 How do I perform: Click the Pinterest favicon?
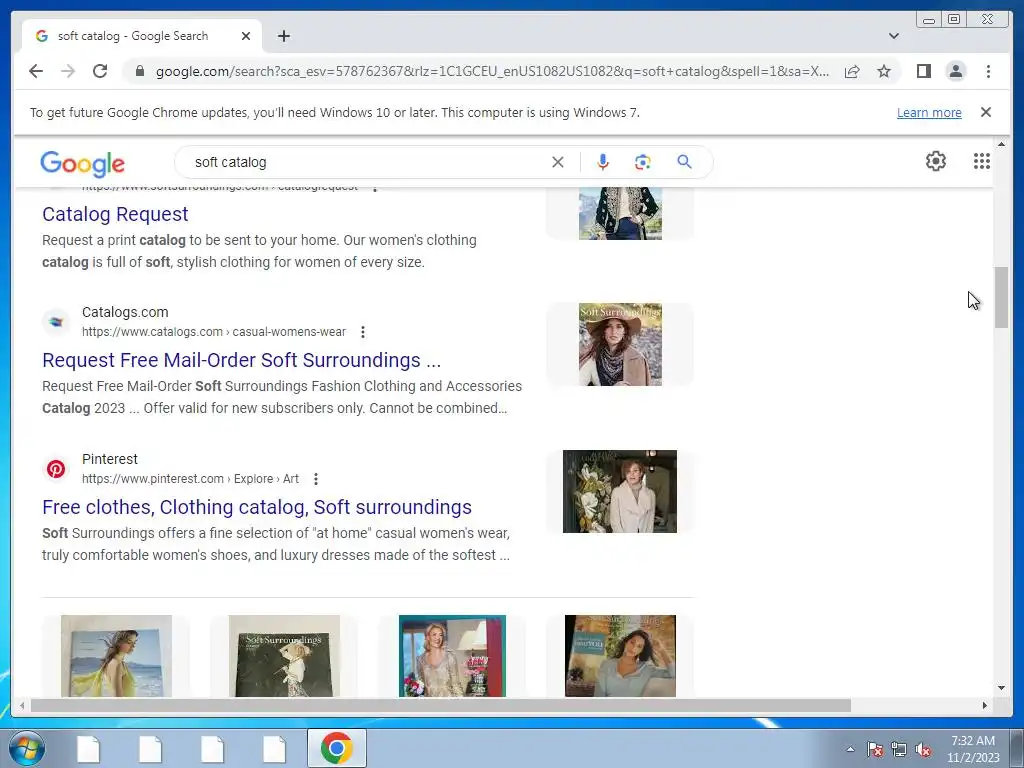coord(56,469)
